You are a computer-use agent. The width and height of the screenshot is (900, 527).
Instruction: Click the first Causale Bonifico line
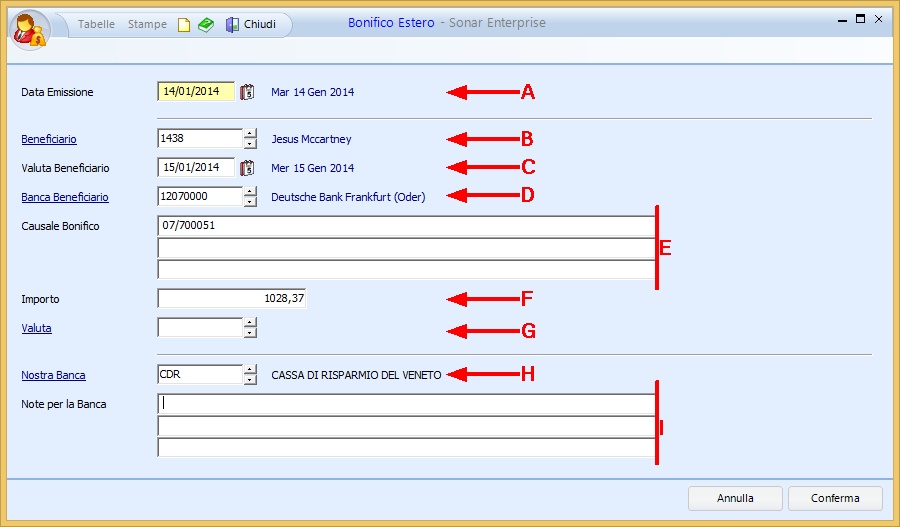coord(405,226)
